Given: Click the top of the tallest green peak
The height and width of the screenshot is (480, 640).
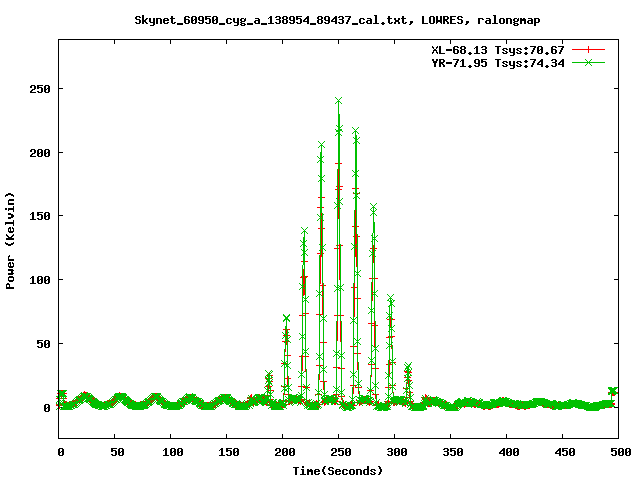Looking at the screenshot, I should click(x=339, y=101).
